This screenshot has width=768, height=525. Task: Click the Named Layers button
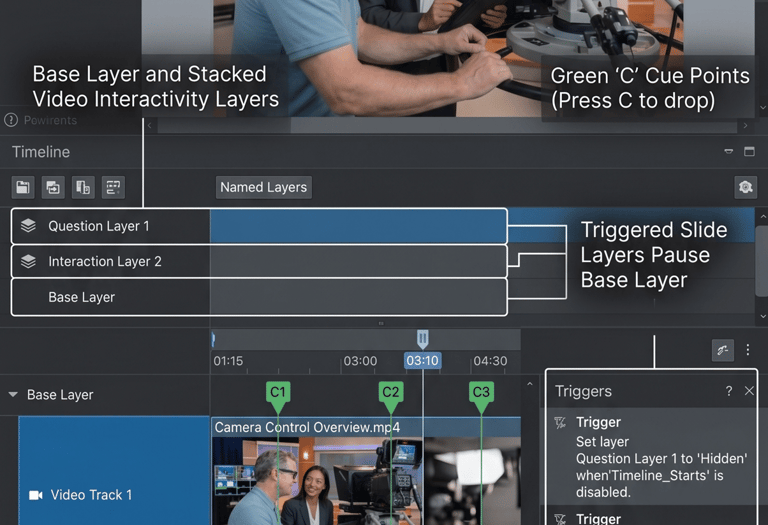(264, 187)
